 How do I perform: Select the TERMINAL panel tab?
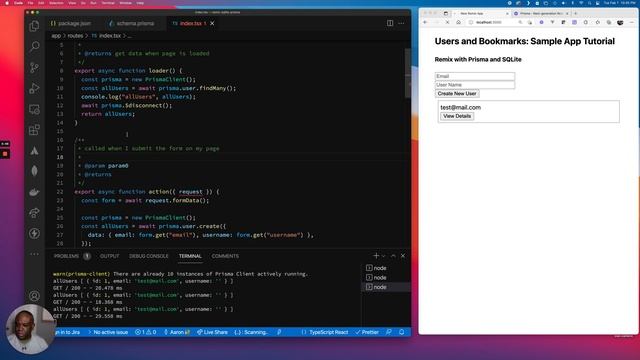[x=190, y=256]
